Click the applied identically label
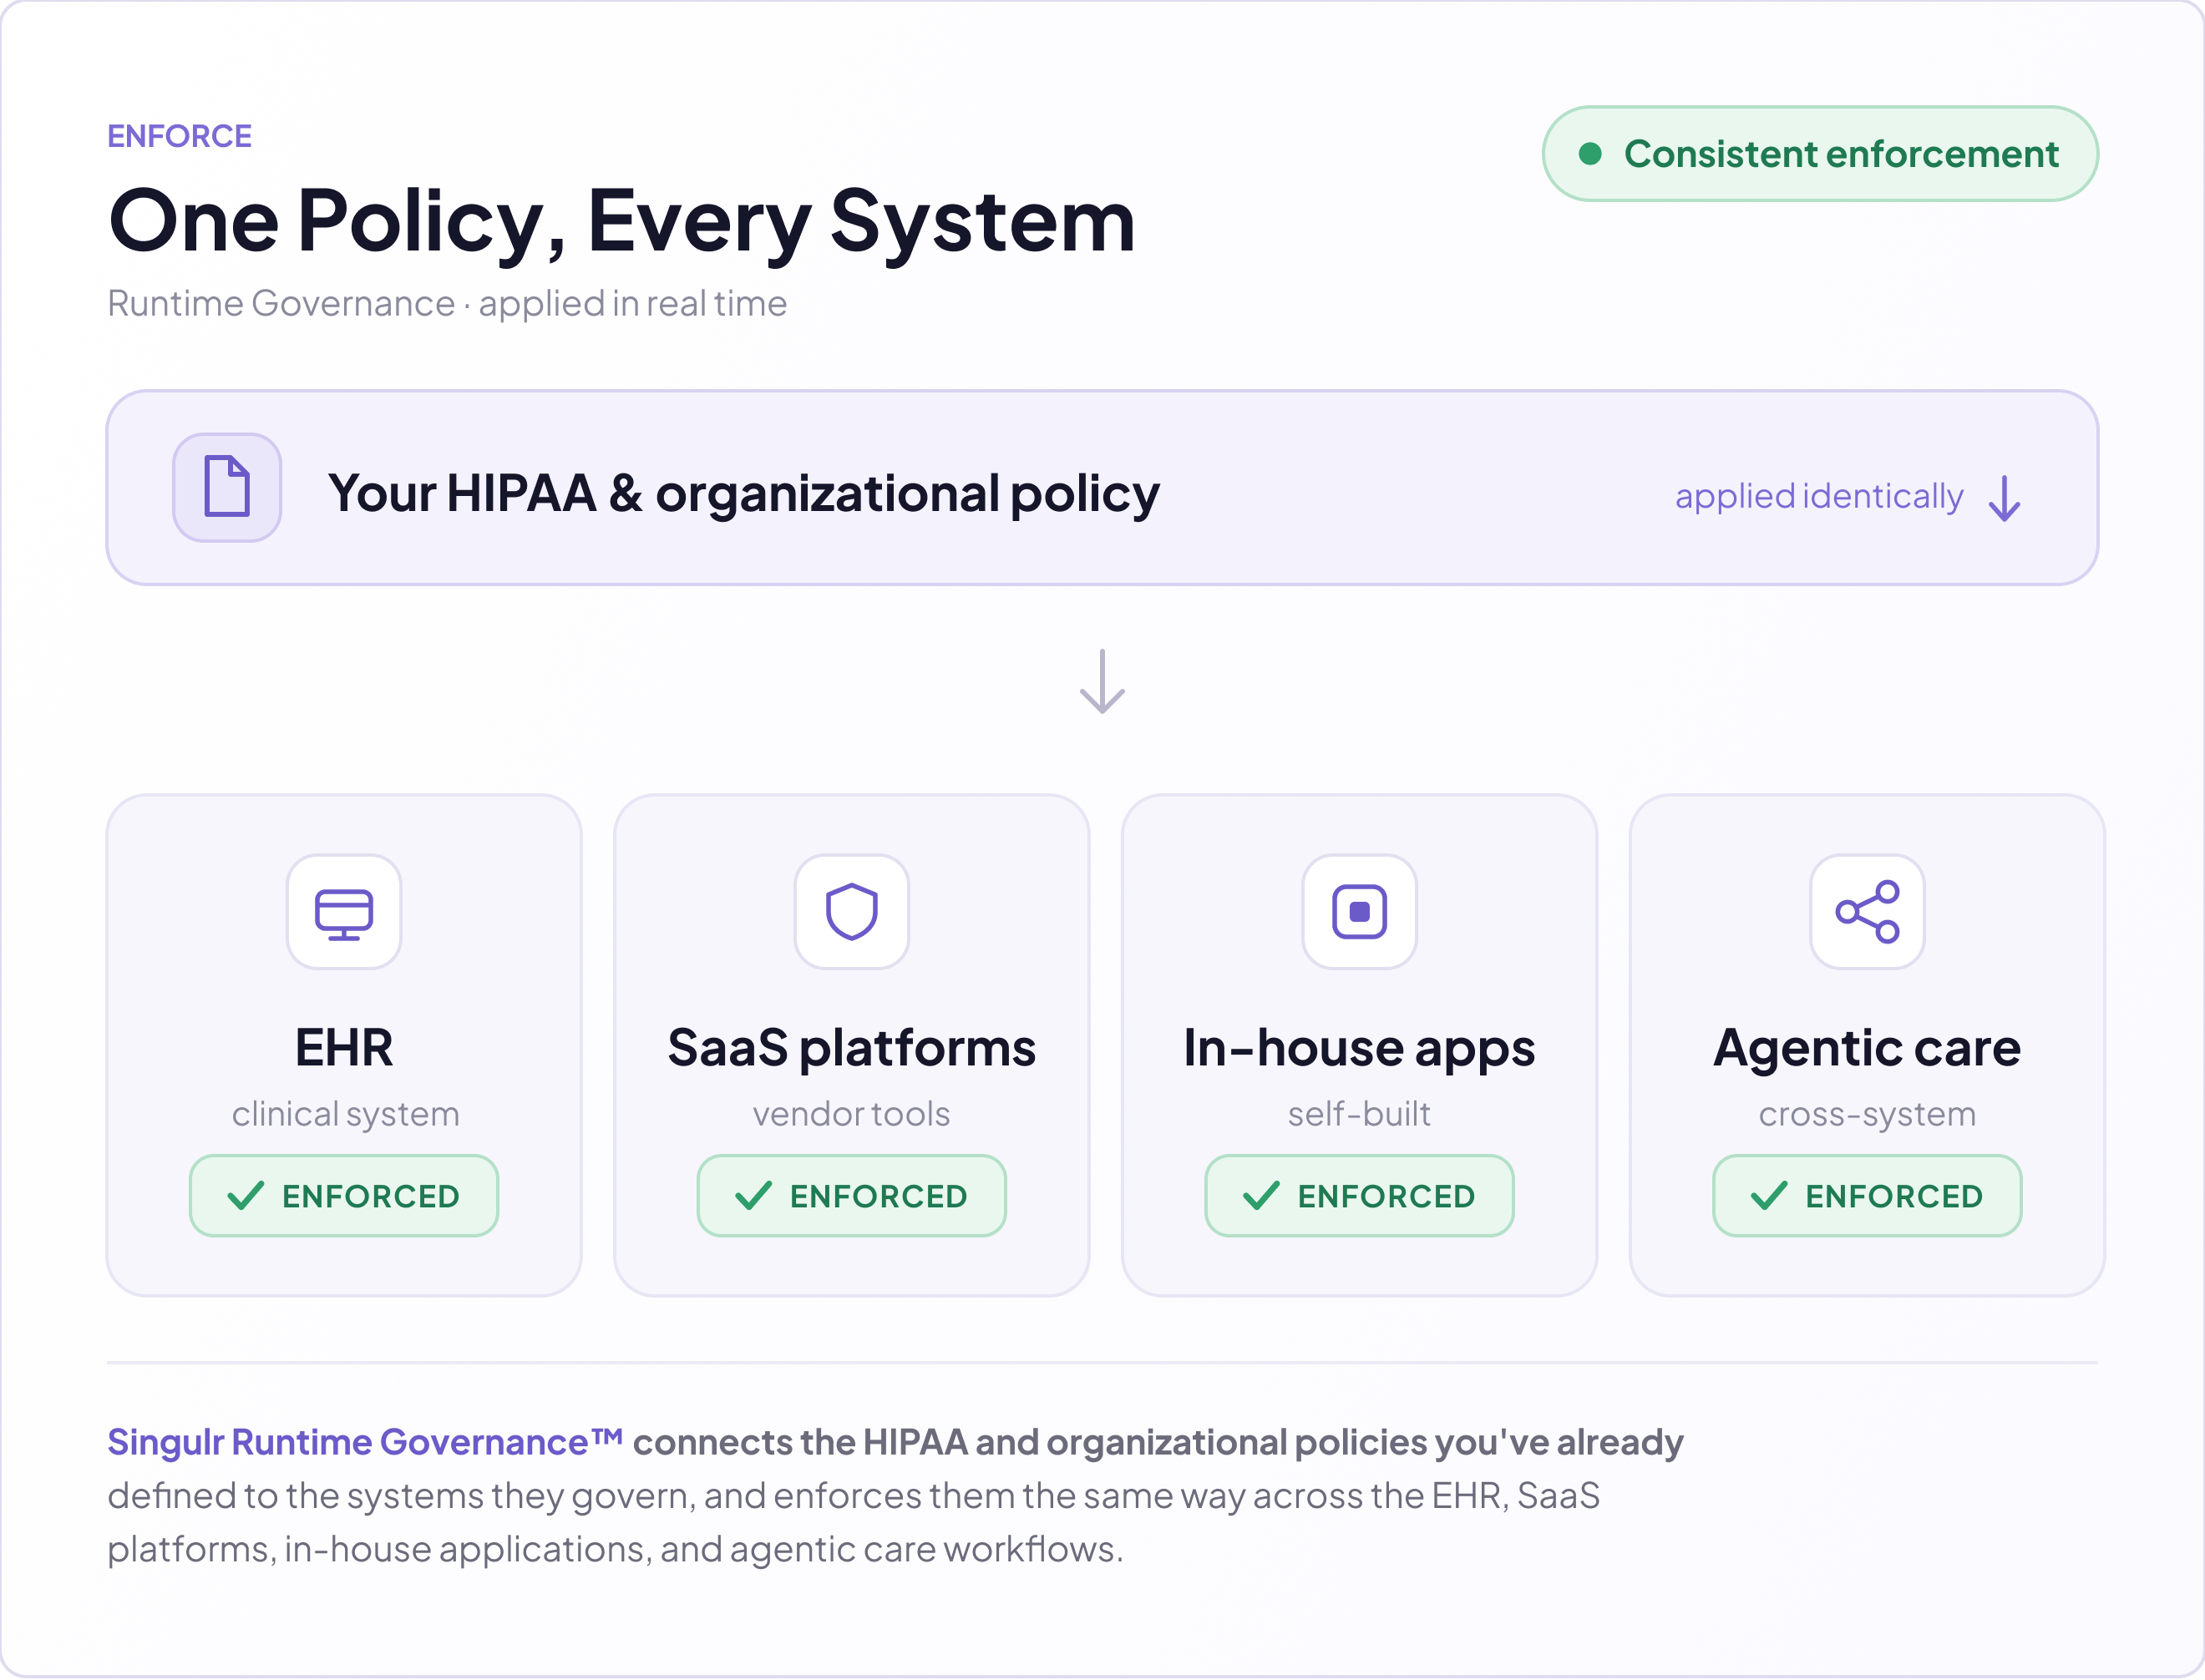This screenshot has width=2205, height=1680. point(1819,497)
